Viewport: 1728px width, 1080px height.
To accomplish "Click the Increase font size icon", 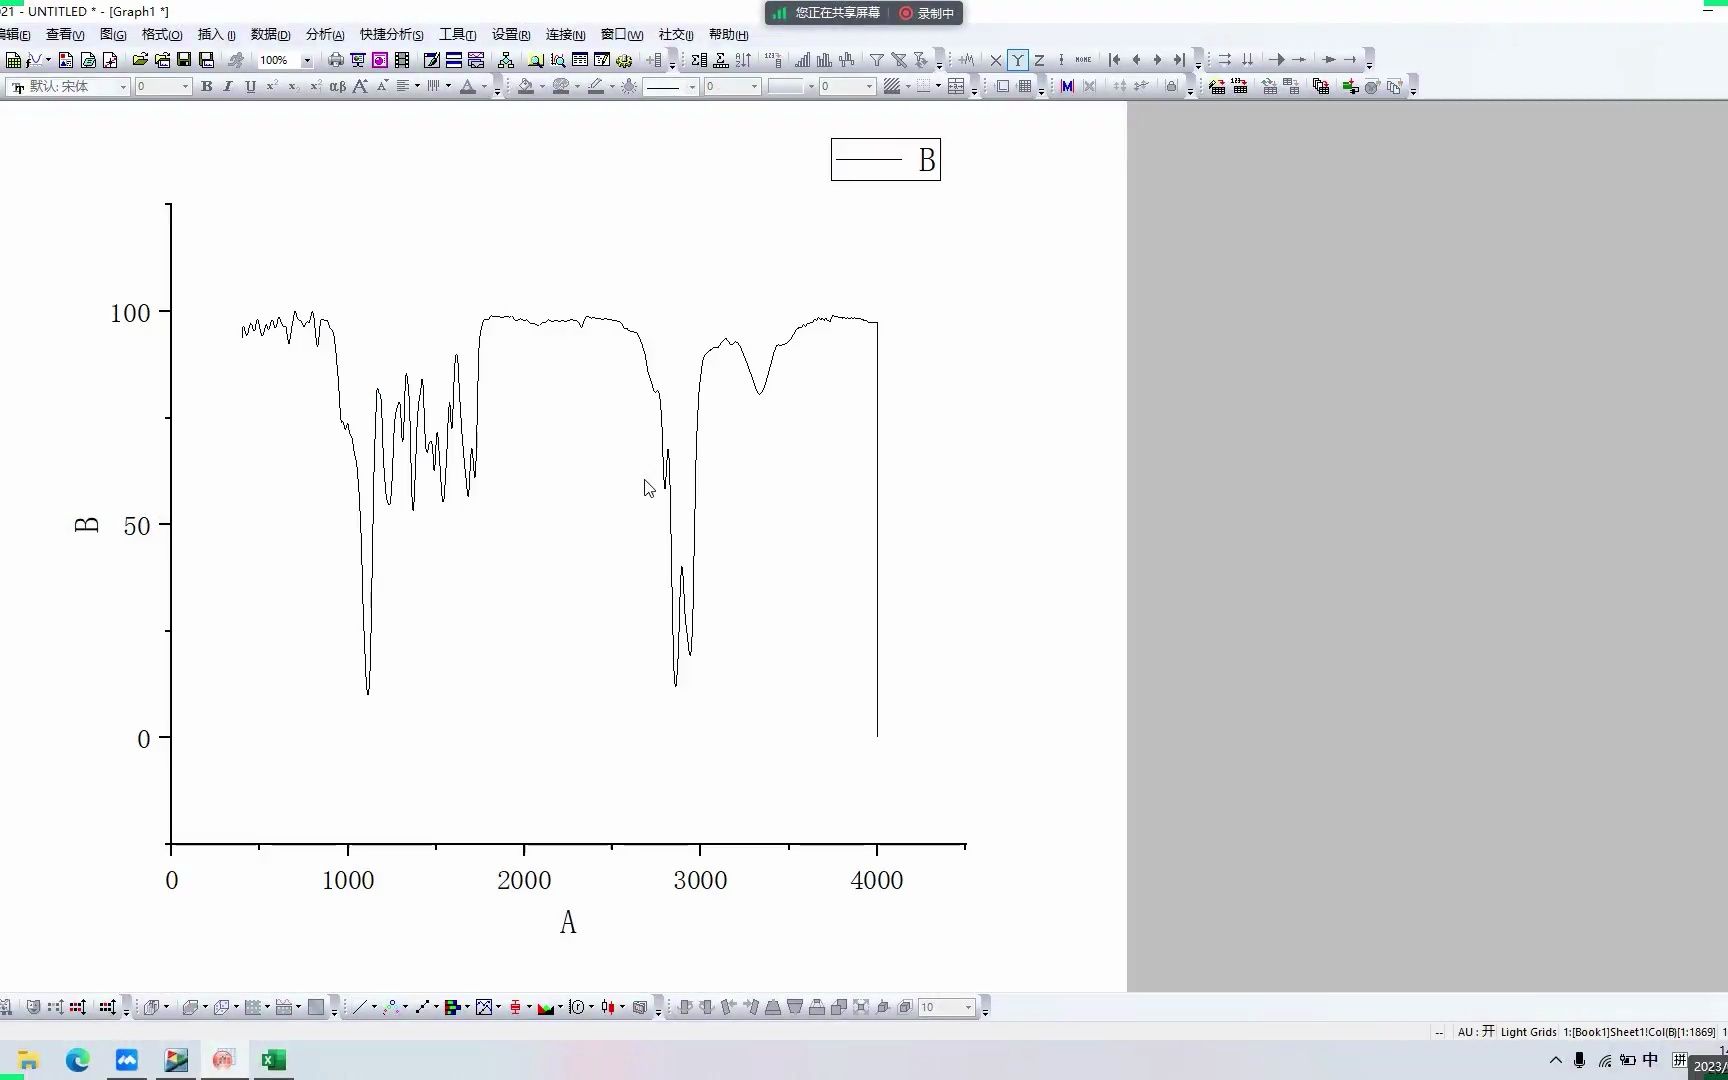I will [x=360, y=87].
